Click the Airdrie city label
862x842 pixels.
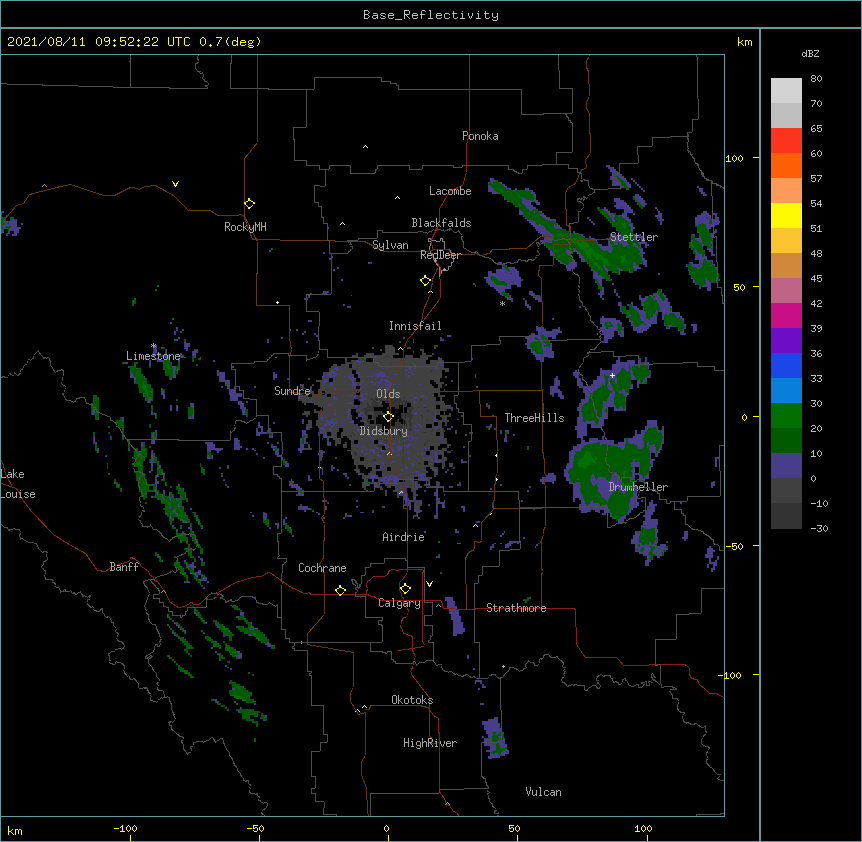[404, 537]
